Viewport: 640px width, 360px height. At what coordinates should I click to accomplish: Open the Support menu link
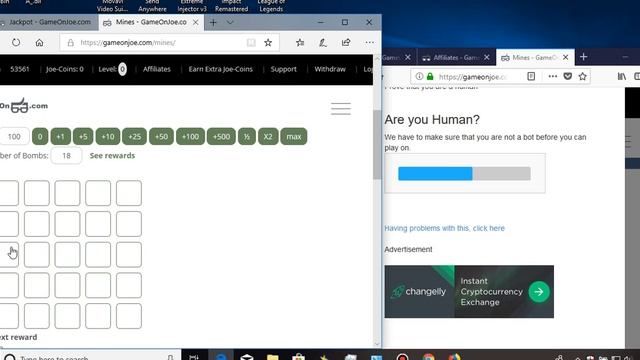click(283, 69)
